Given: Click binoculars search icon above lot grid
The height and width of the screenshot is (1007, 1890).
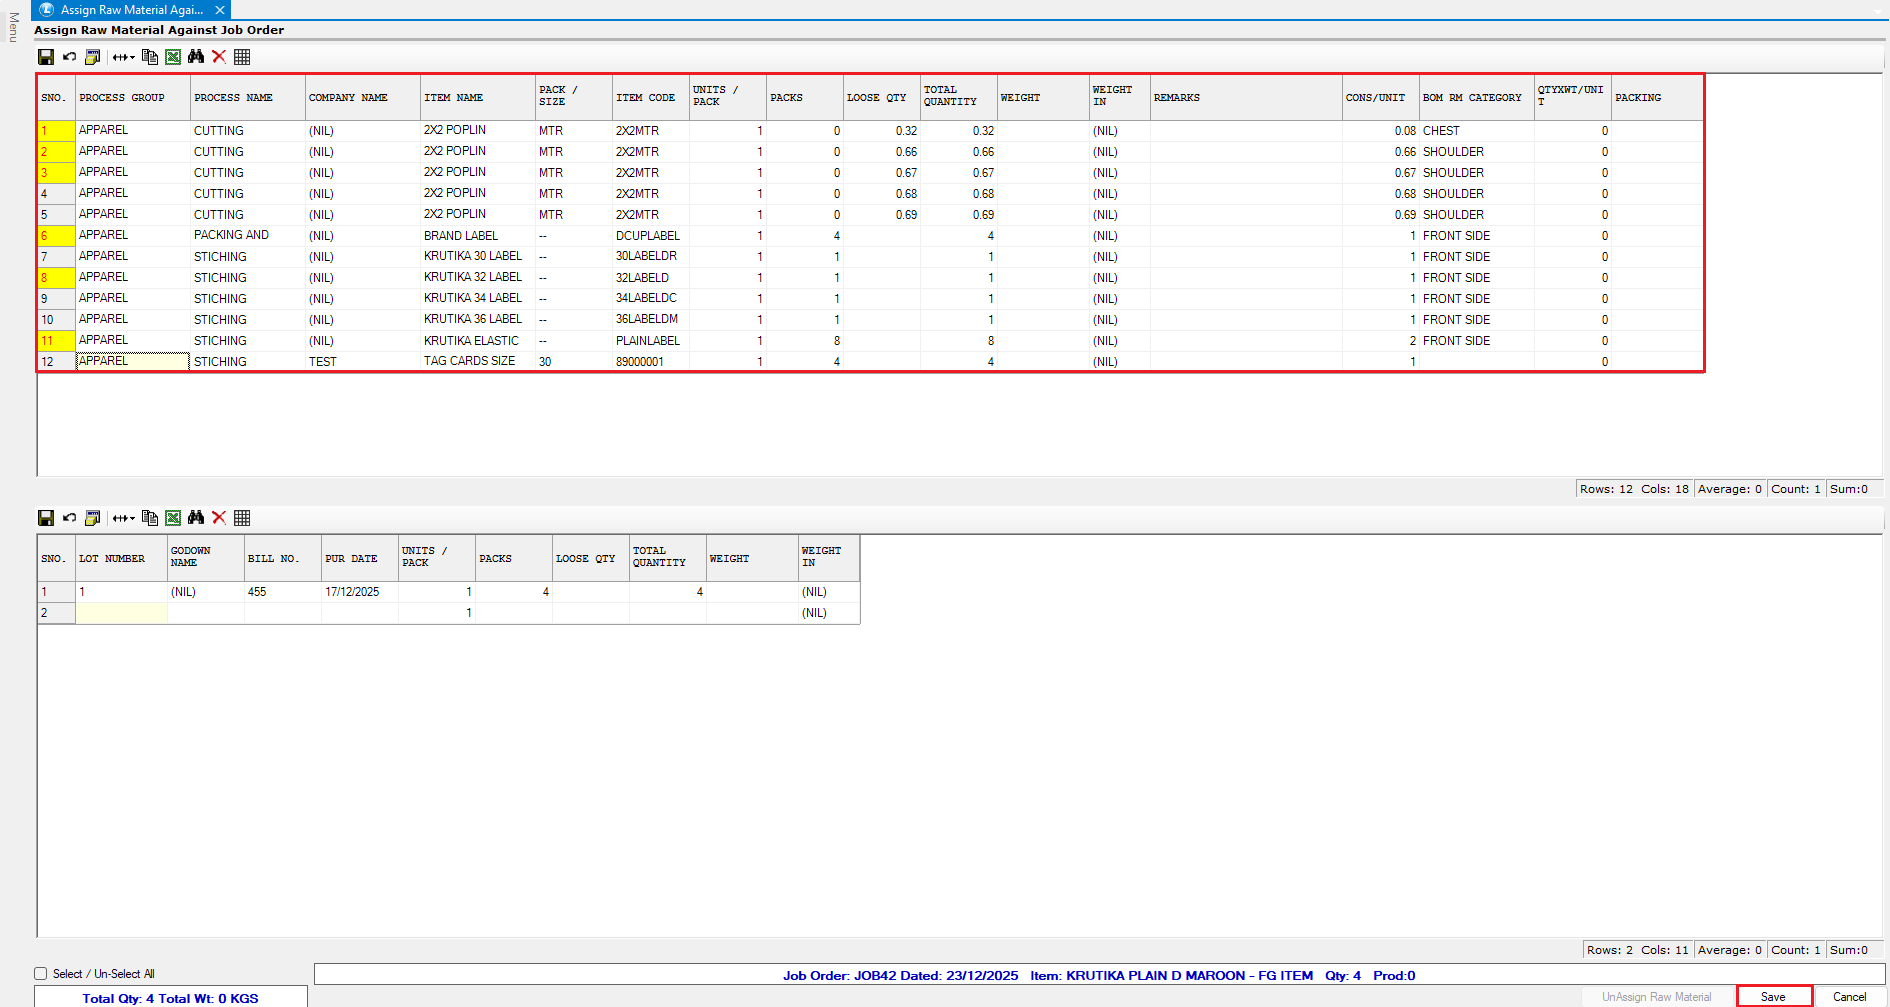Looking at the screenshot, I should (196, 518).
